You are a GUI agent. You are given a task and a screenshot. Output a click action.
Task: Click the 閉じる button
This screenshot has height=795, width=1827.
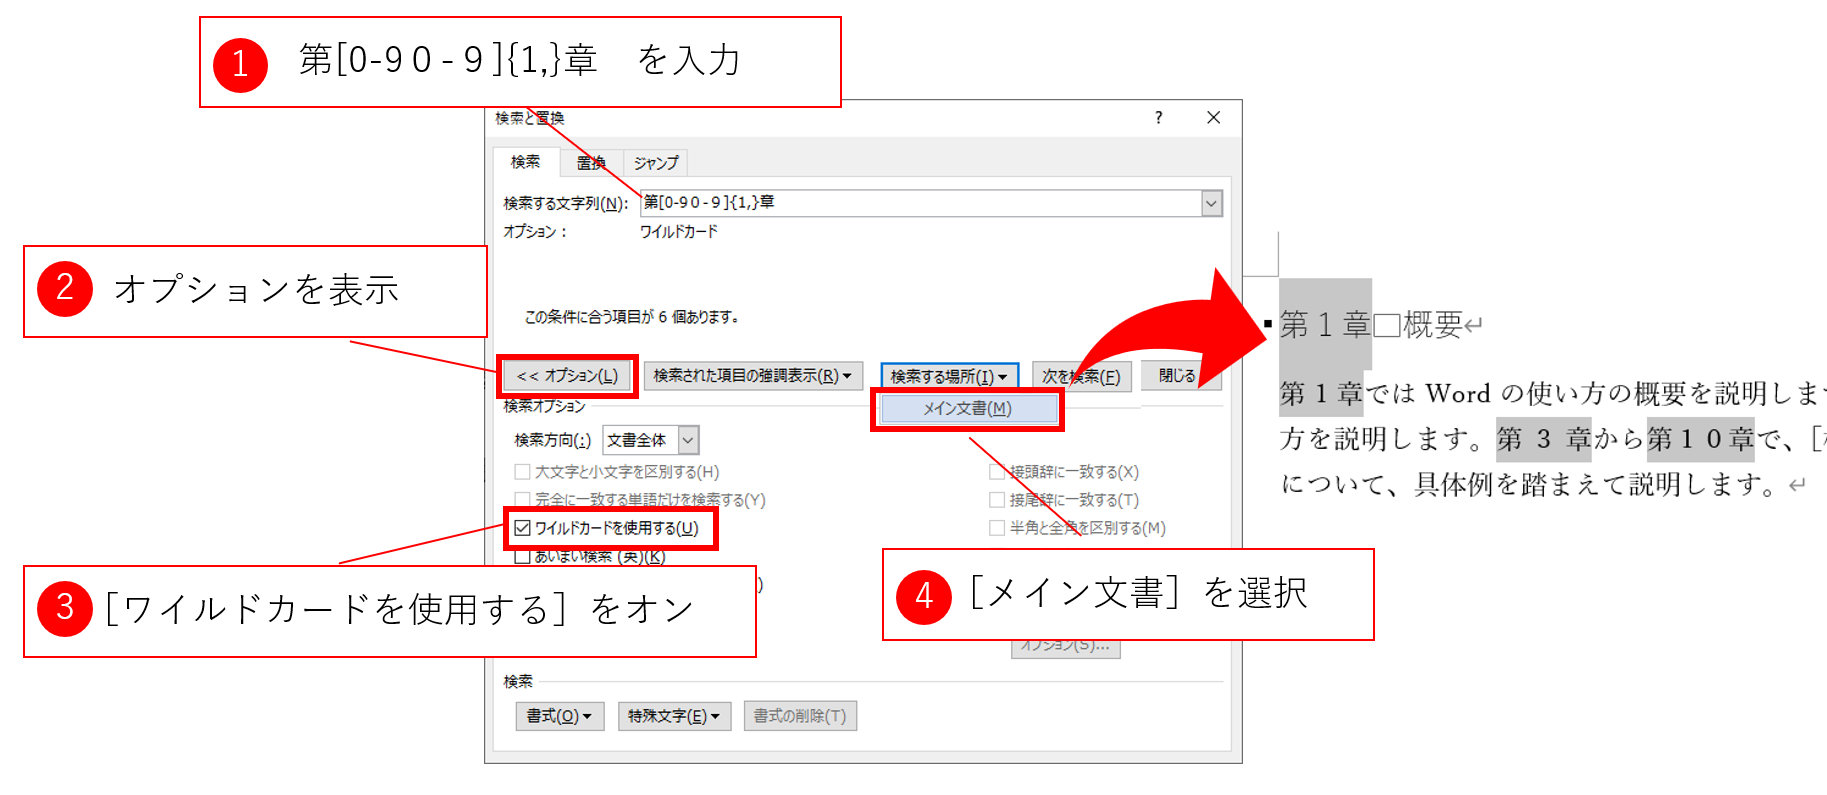[1177, 376]
